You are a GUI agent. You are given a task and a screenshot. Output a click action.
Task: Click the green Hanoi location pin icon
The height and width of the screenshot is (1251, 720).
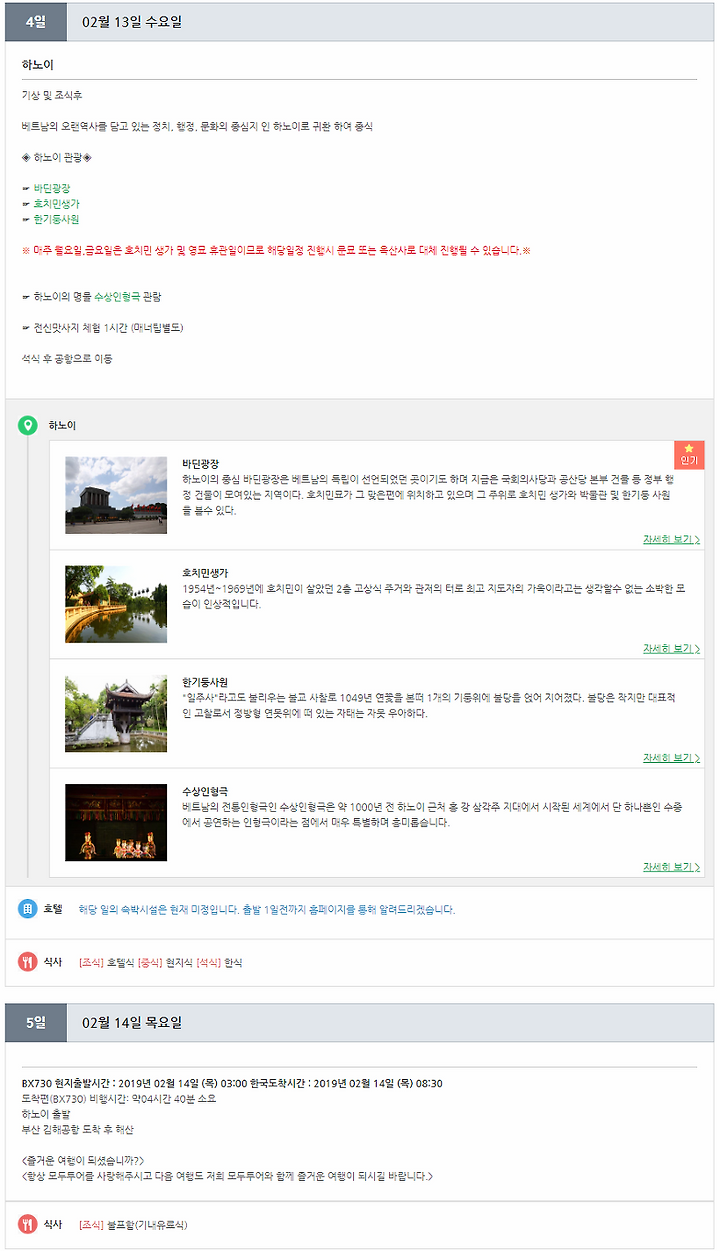28,426
